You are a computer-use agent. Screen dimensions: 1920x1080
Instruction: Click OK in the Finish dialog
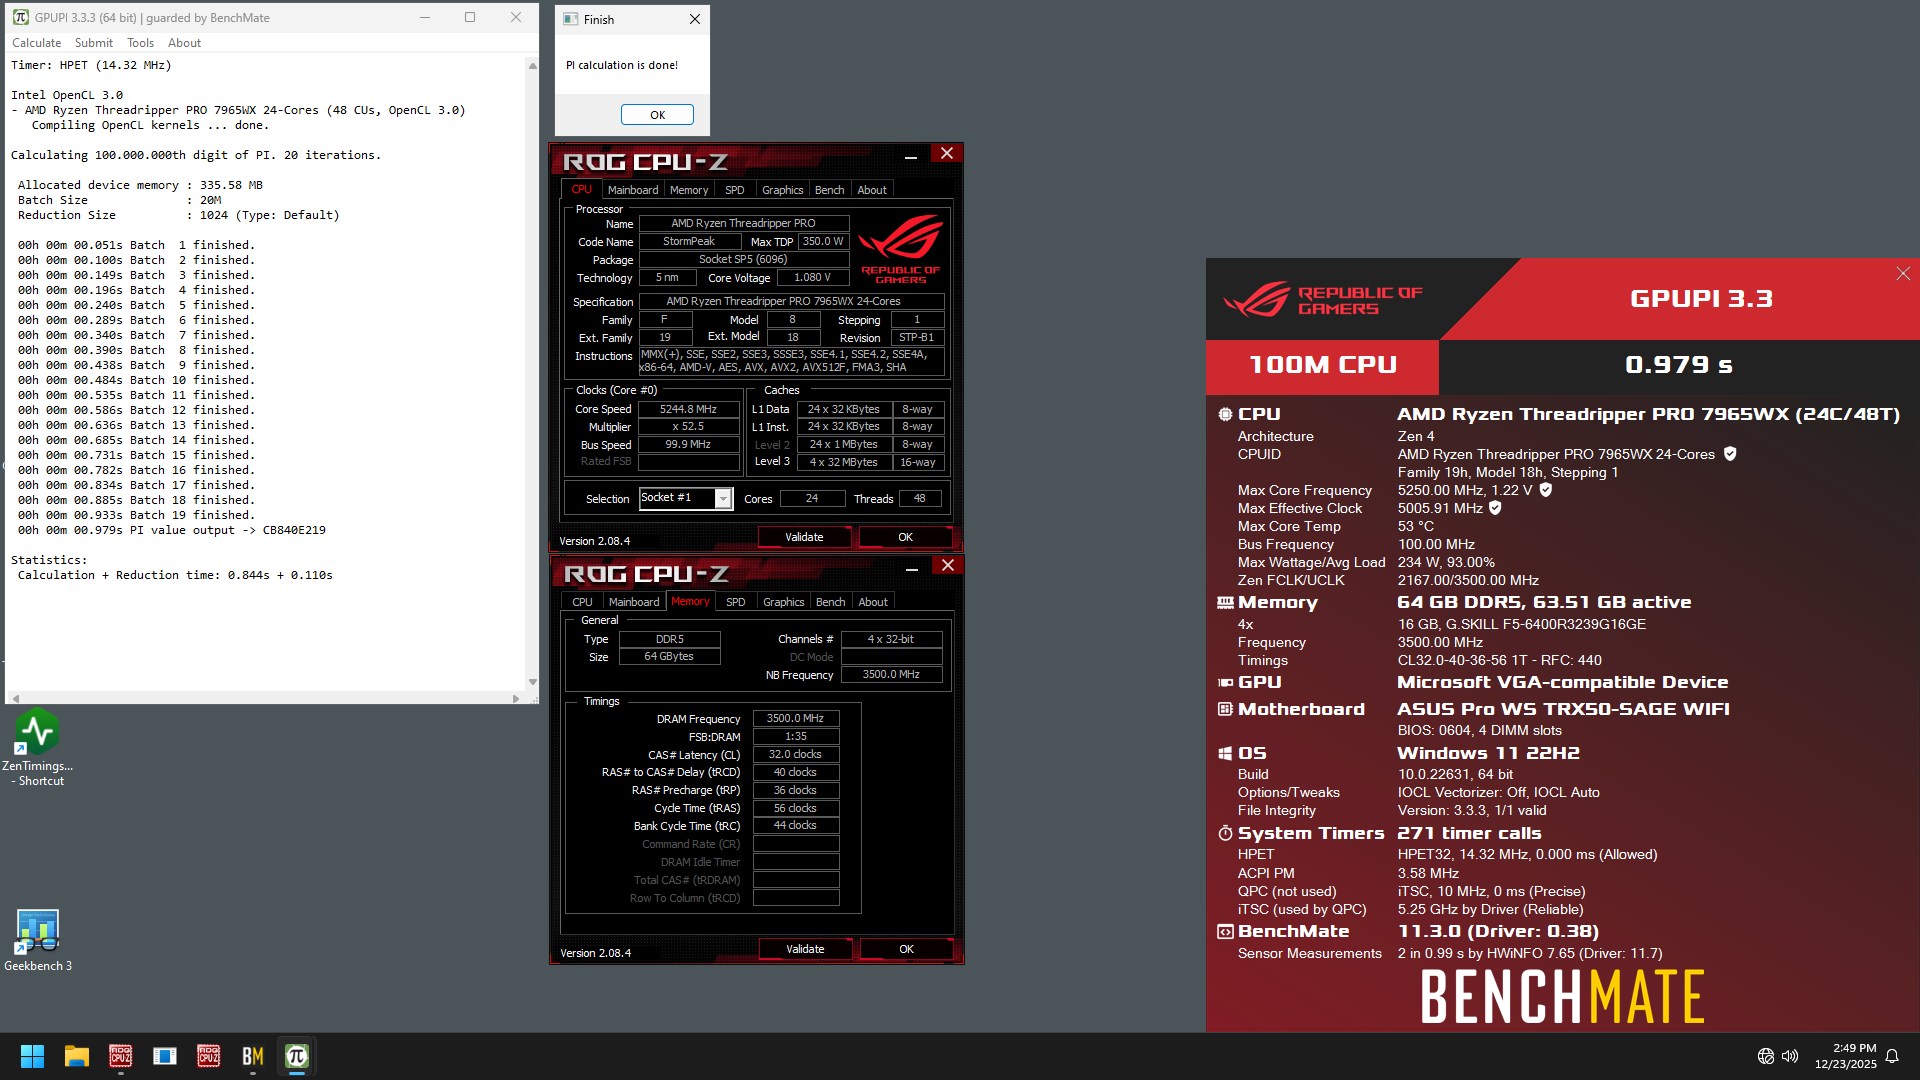point(657,115)
